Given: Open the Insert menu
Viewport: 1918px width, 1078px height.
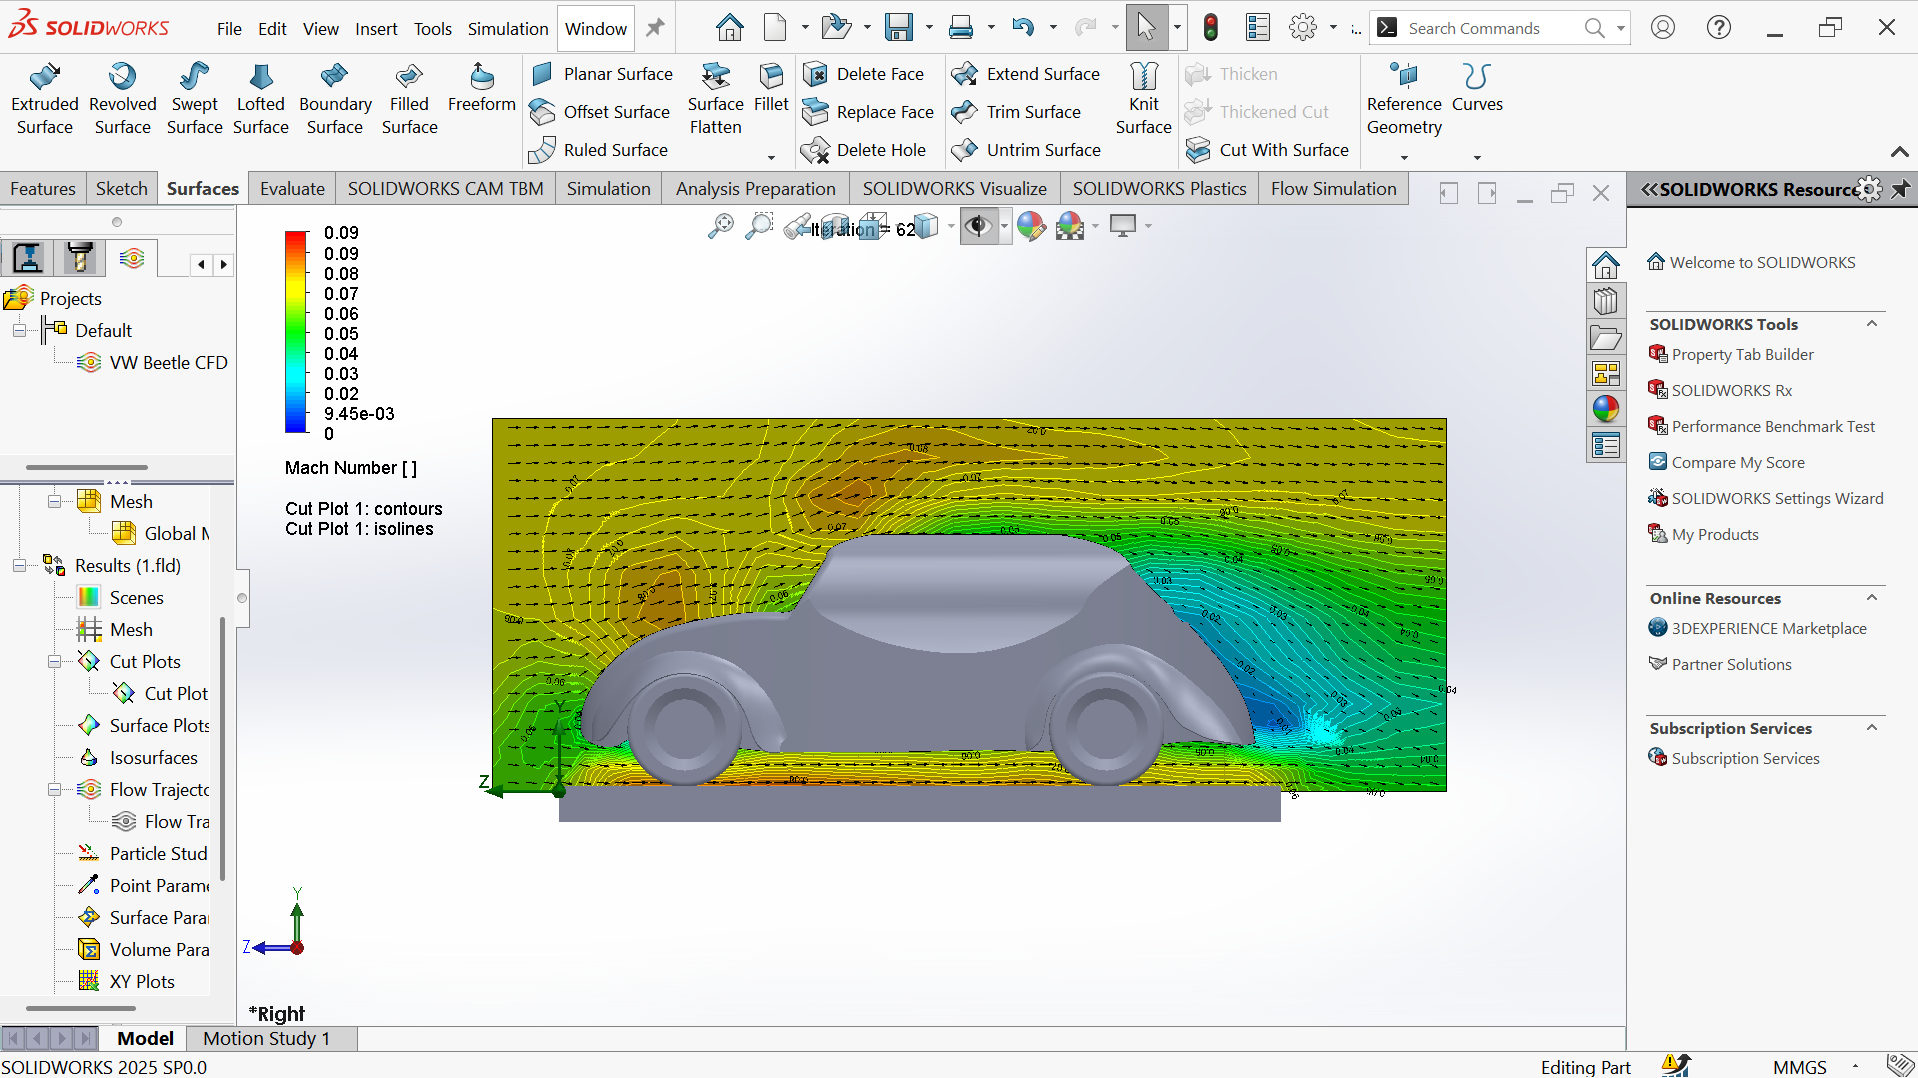Looking at the screenshot, I should 376,29.
